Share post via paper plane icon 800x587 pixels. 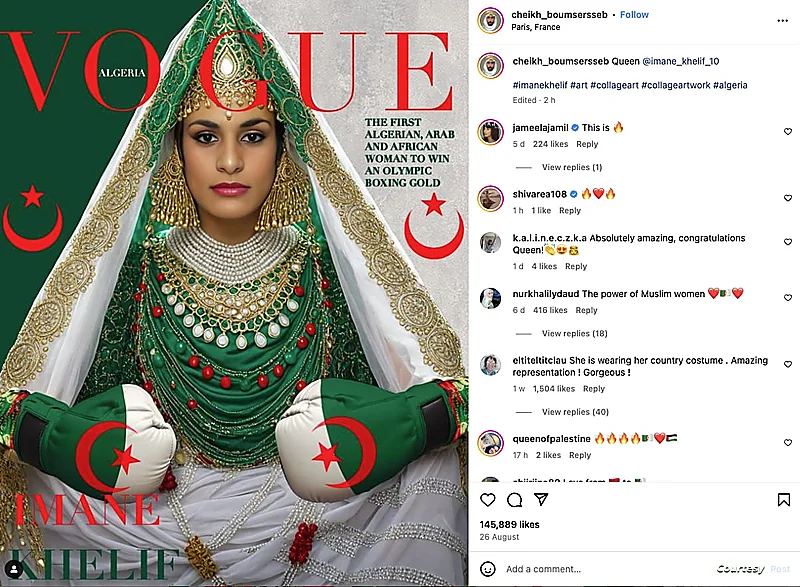coord(541,499)
